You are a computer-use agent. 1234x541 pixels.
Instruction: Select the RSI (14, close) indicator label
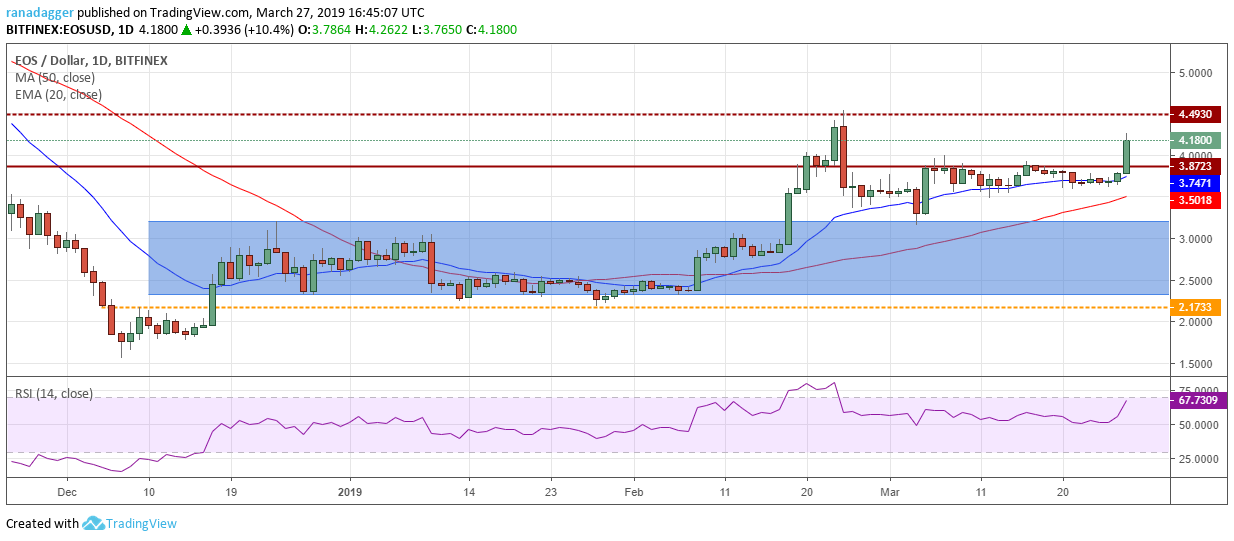point(54,394)
